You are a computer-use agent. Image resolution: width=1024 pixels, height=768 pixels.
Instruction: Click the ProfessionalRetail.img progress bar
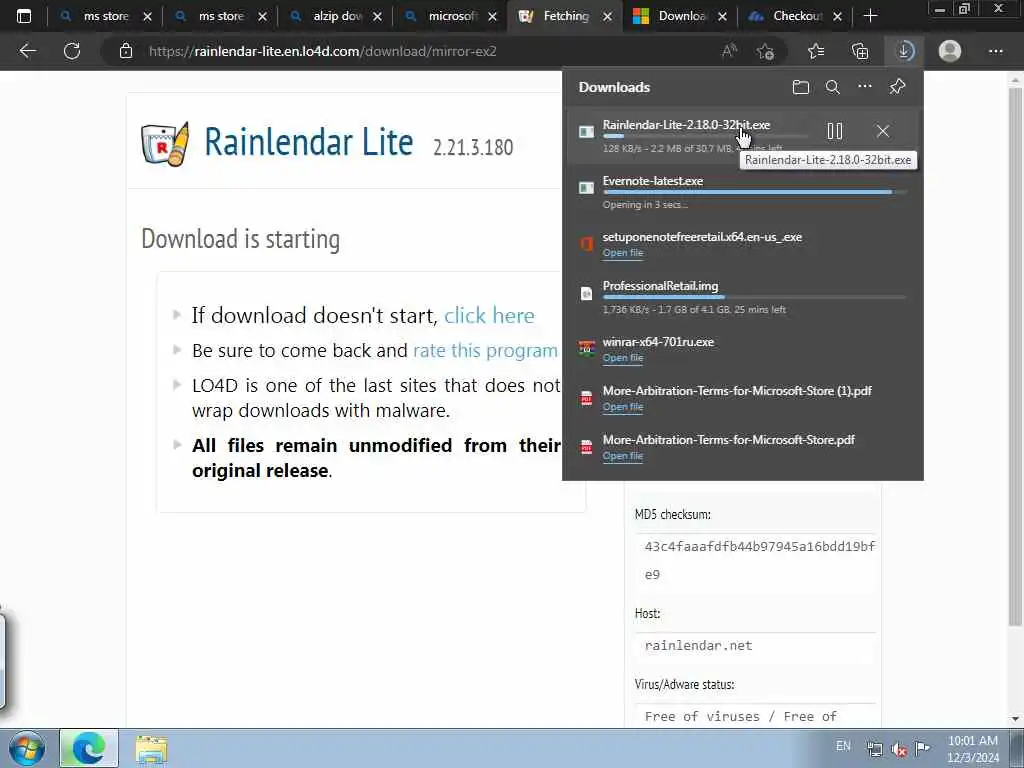click(754, 297)
